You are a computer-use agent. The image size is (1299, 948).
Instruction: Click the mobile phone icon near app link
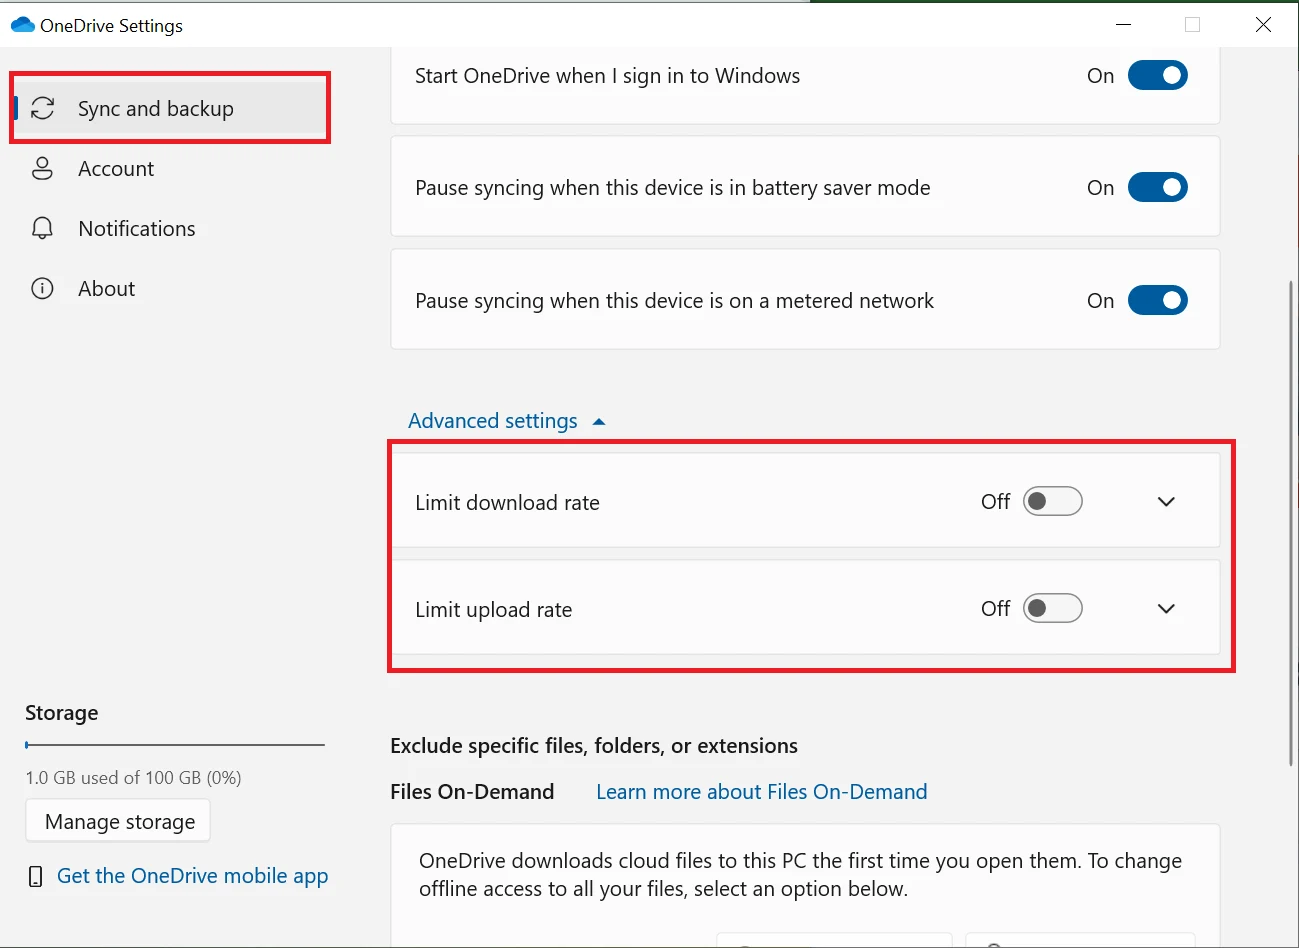36,877
